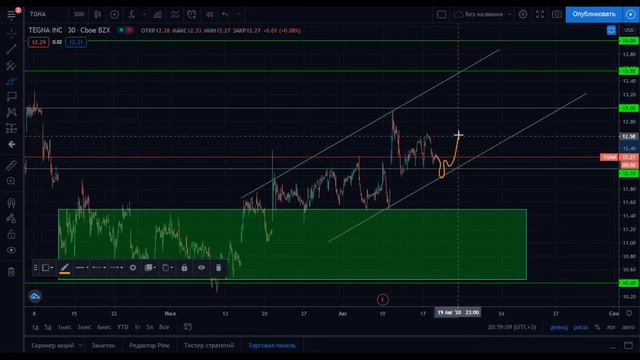Change line color with the orange pencil swatch
This screenshot has width=640, height=360.
coord(64,268)
